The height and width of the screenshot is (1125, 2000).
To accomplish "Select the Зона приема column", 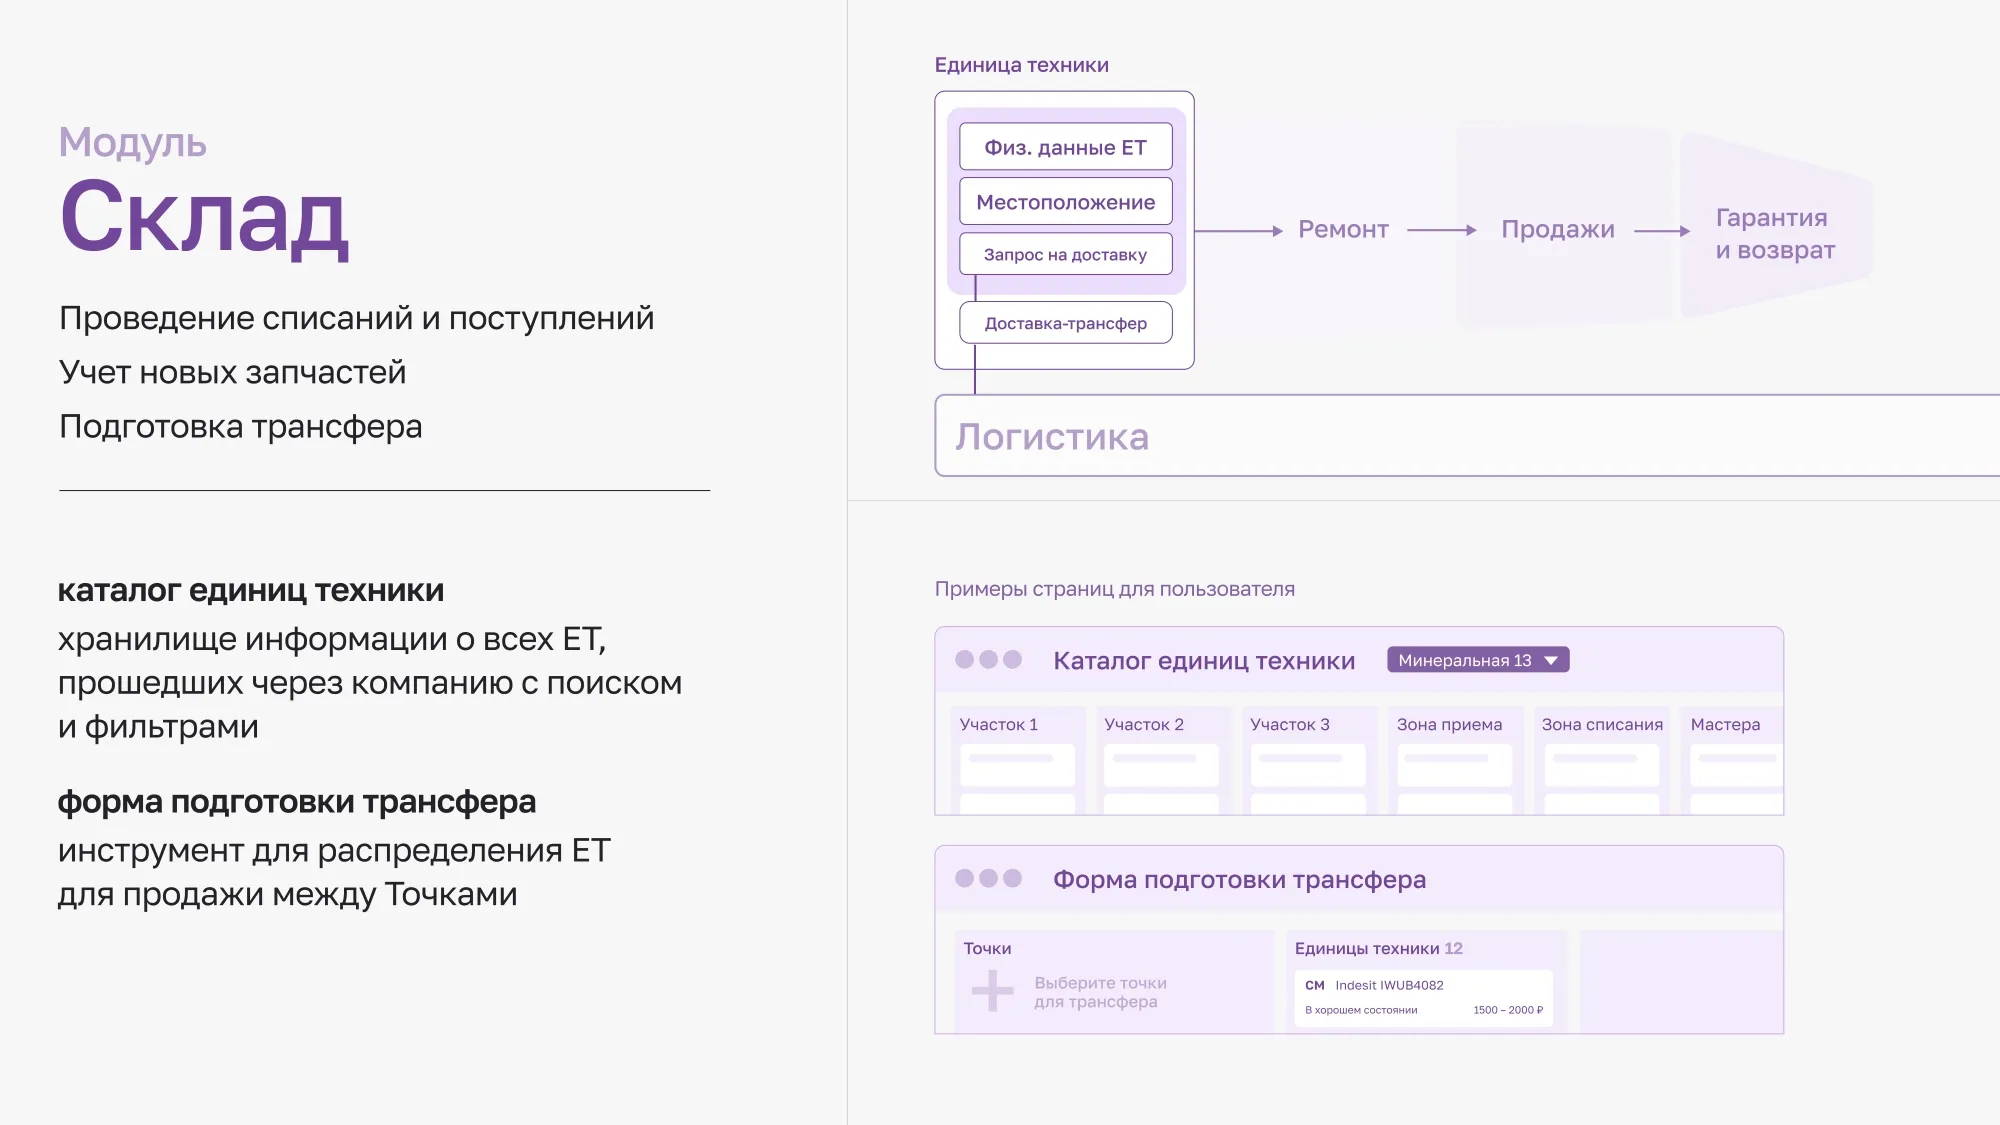I will (1448, 724).
